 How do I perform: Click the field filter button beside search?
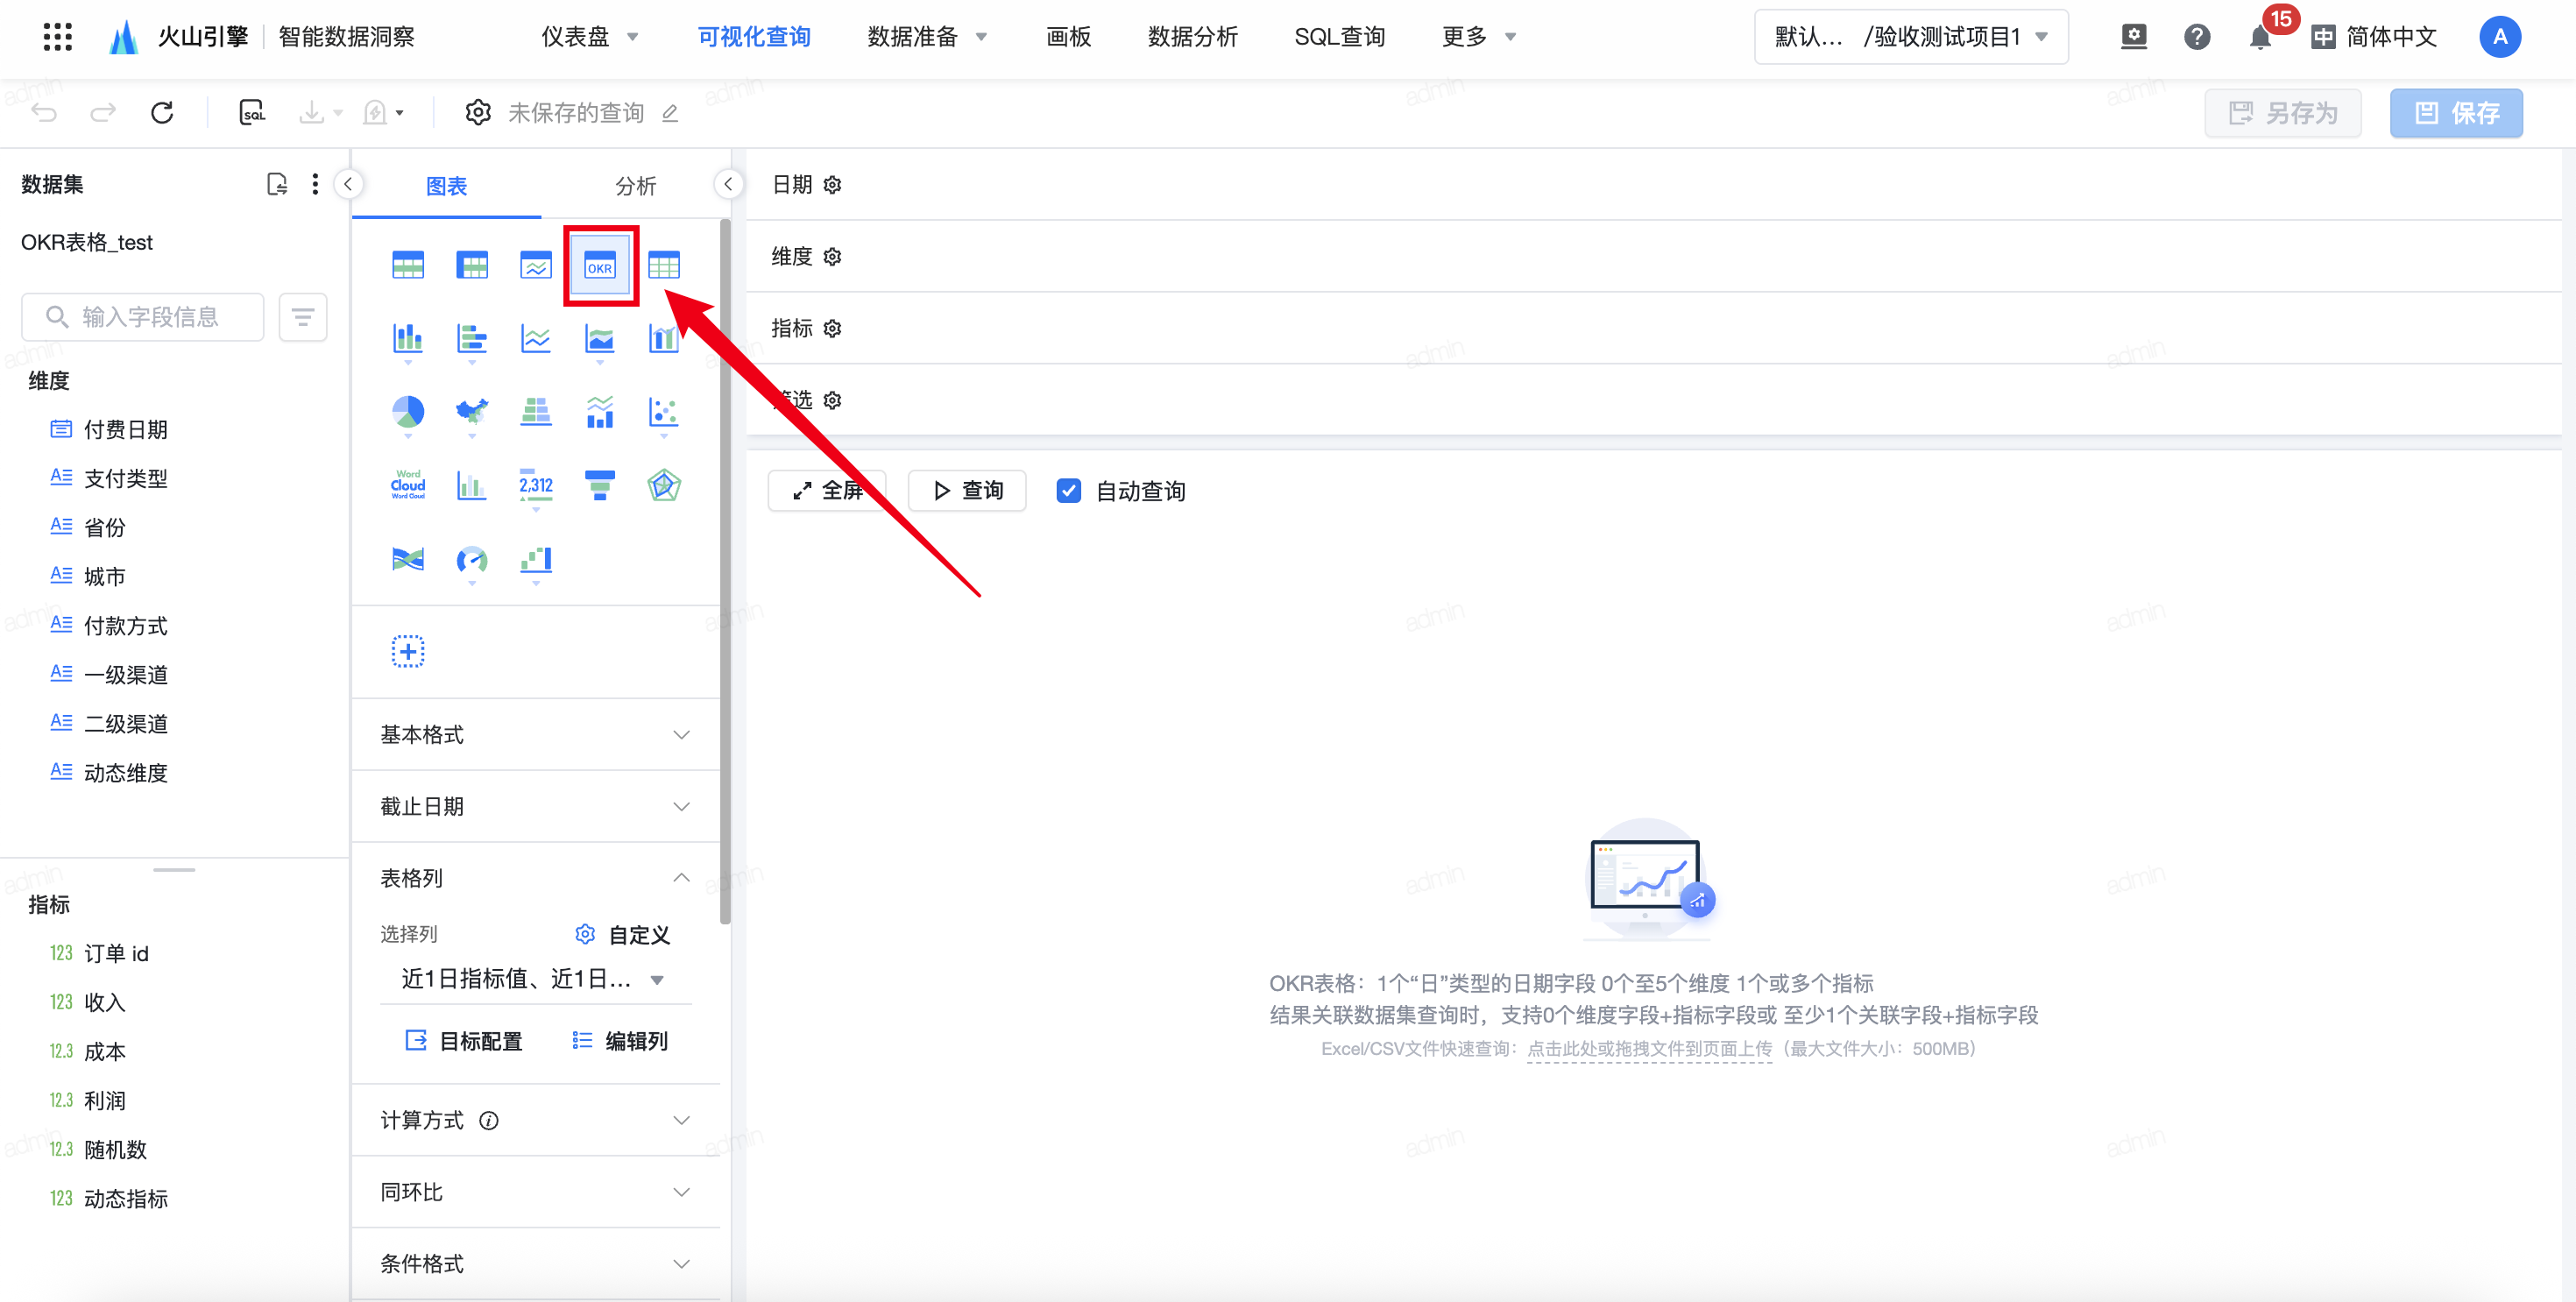303,317
